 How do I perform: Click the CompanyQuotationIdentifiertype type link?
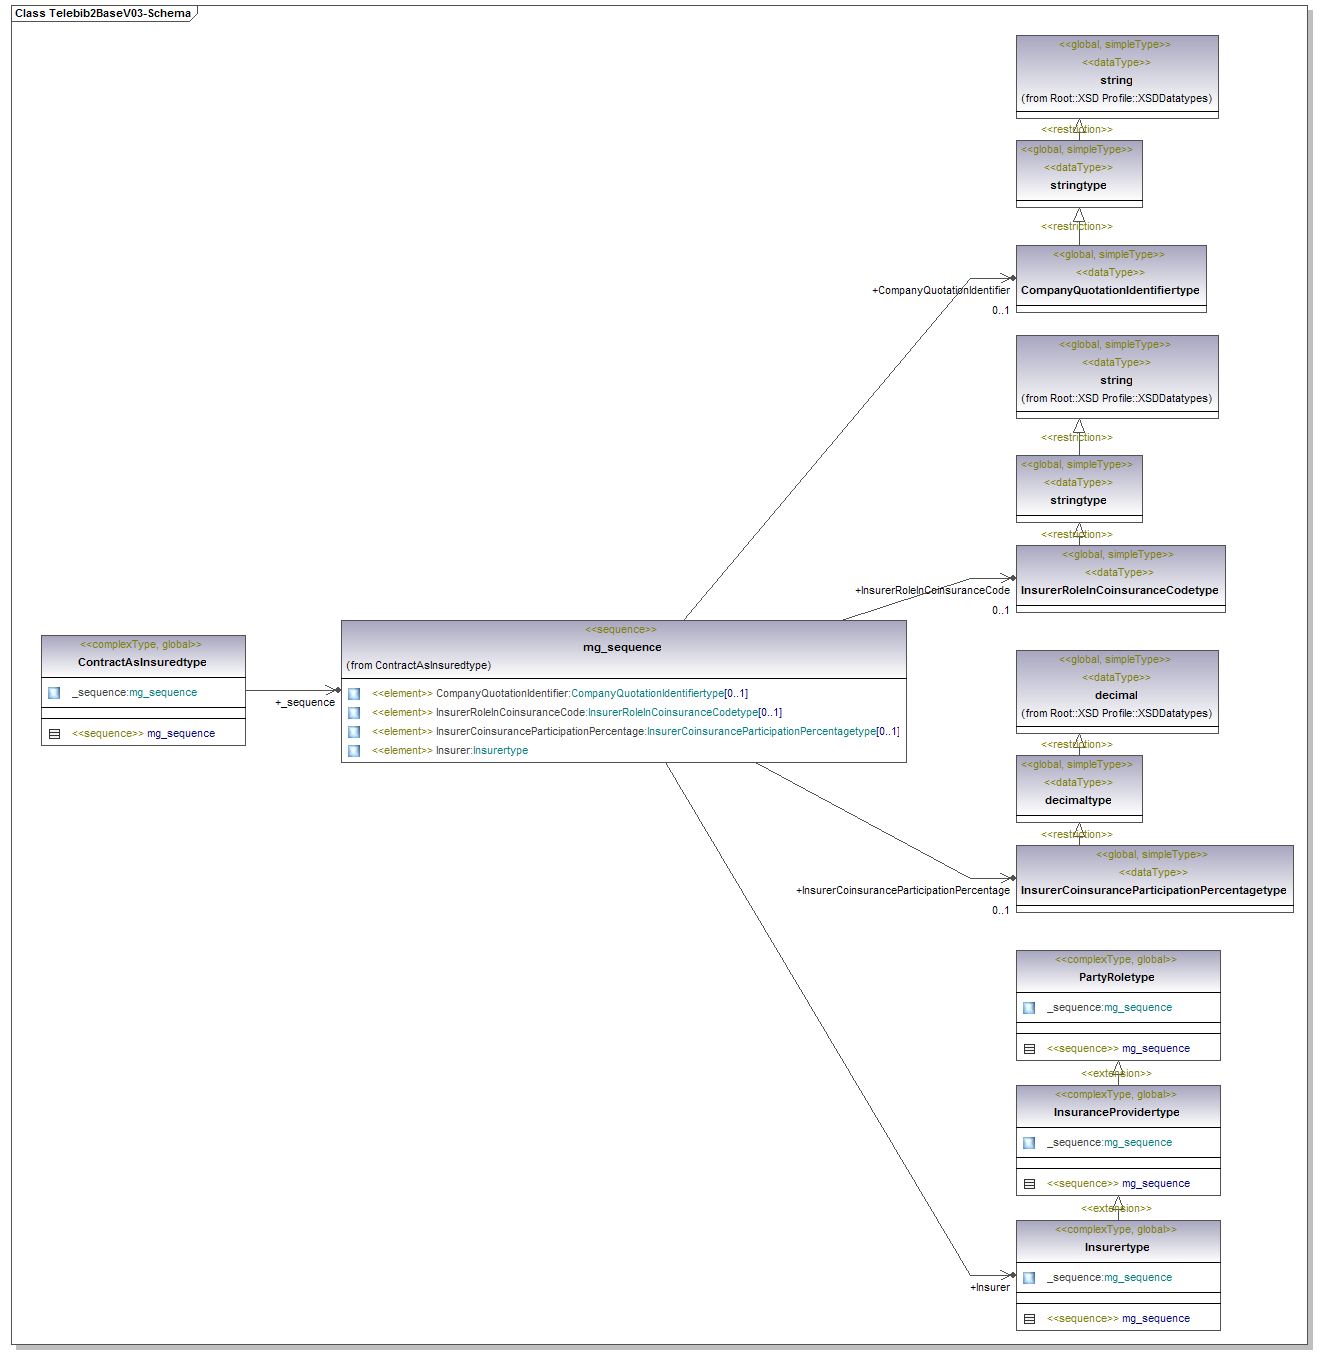[647, 694]
